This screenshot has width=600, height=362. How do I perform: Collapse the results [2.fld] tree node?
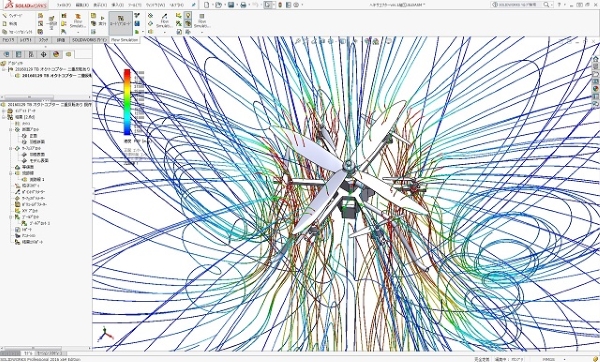coord(4,117)
